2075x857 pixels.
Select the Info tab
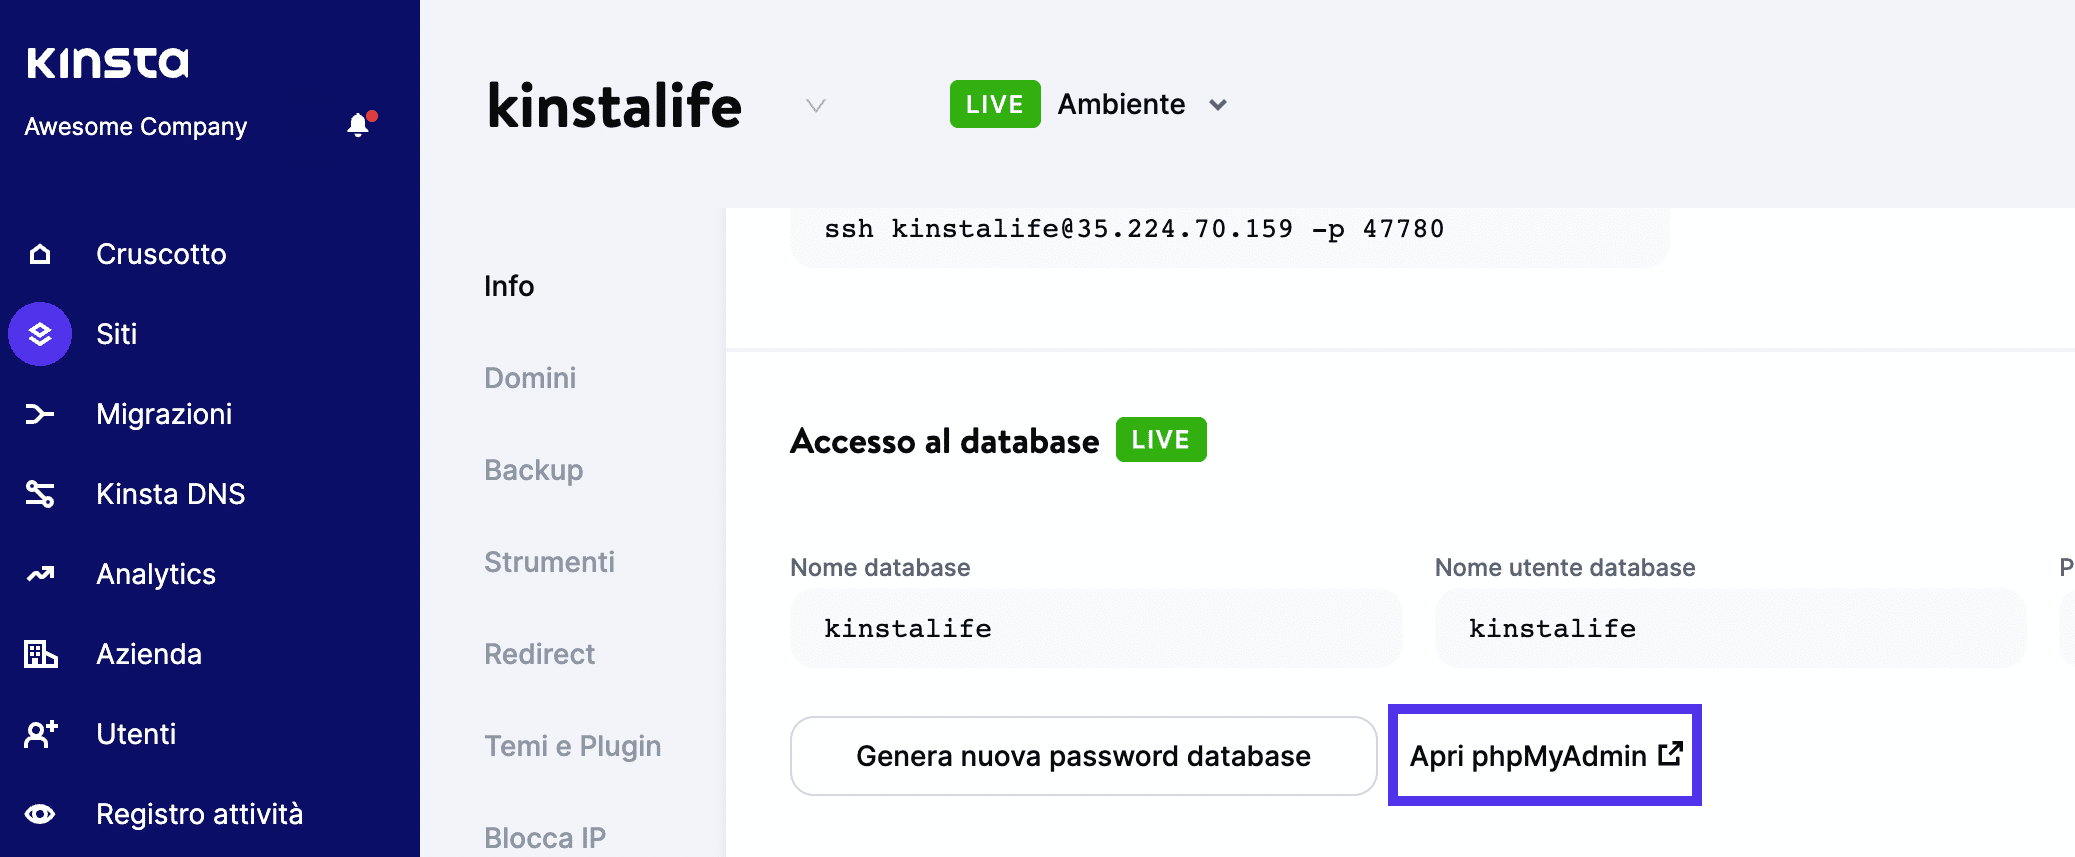coord(509,286)
